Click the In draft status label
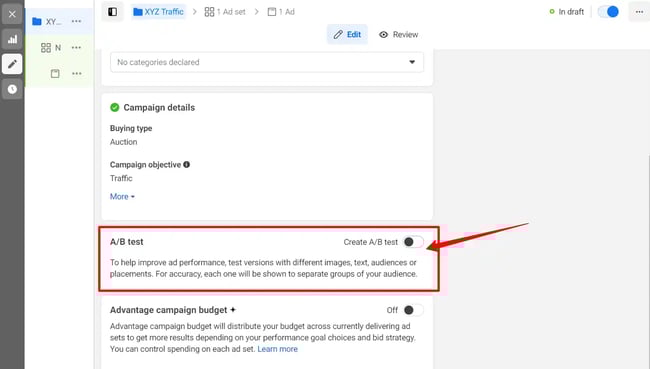Image resolution: width=650 pixels, height=369 pixels. pos(567,12)
